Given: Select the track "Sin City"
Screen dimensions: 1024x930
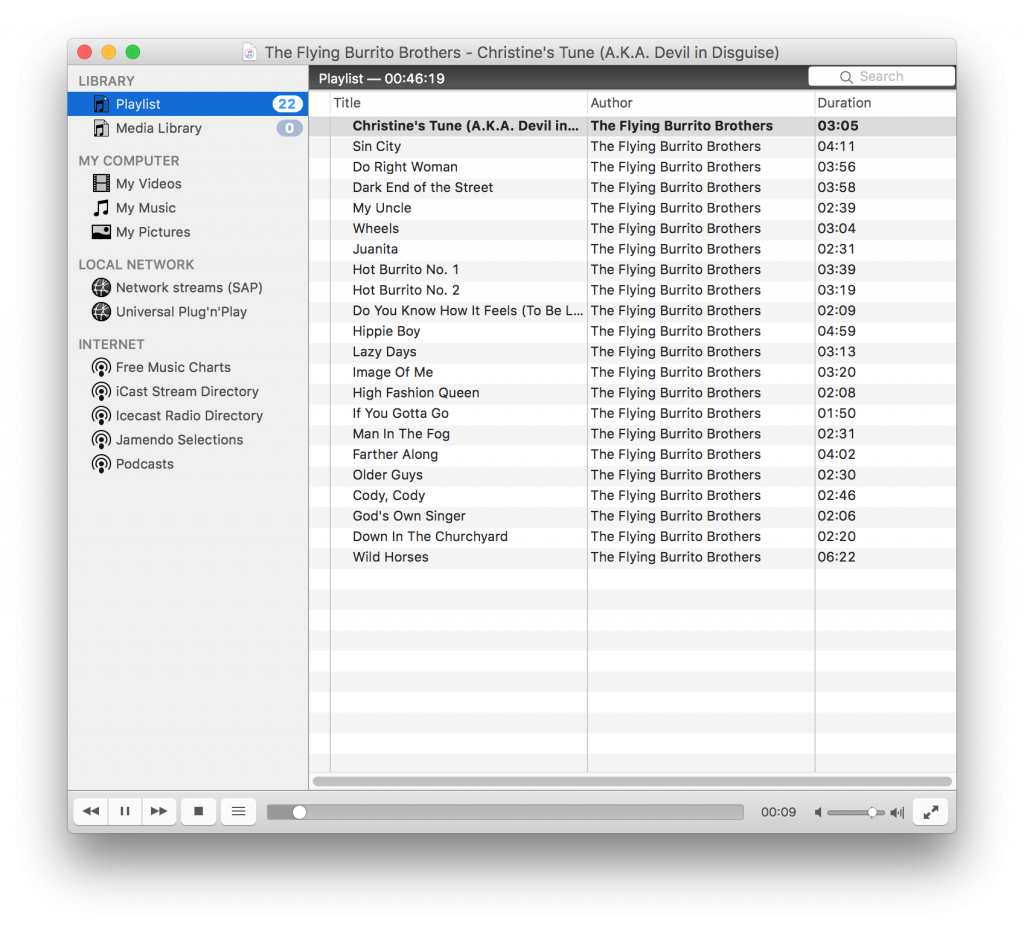Looking at the screenshot, I should coord(632,146).
